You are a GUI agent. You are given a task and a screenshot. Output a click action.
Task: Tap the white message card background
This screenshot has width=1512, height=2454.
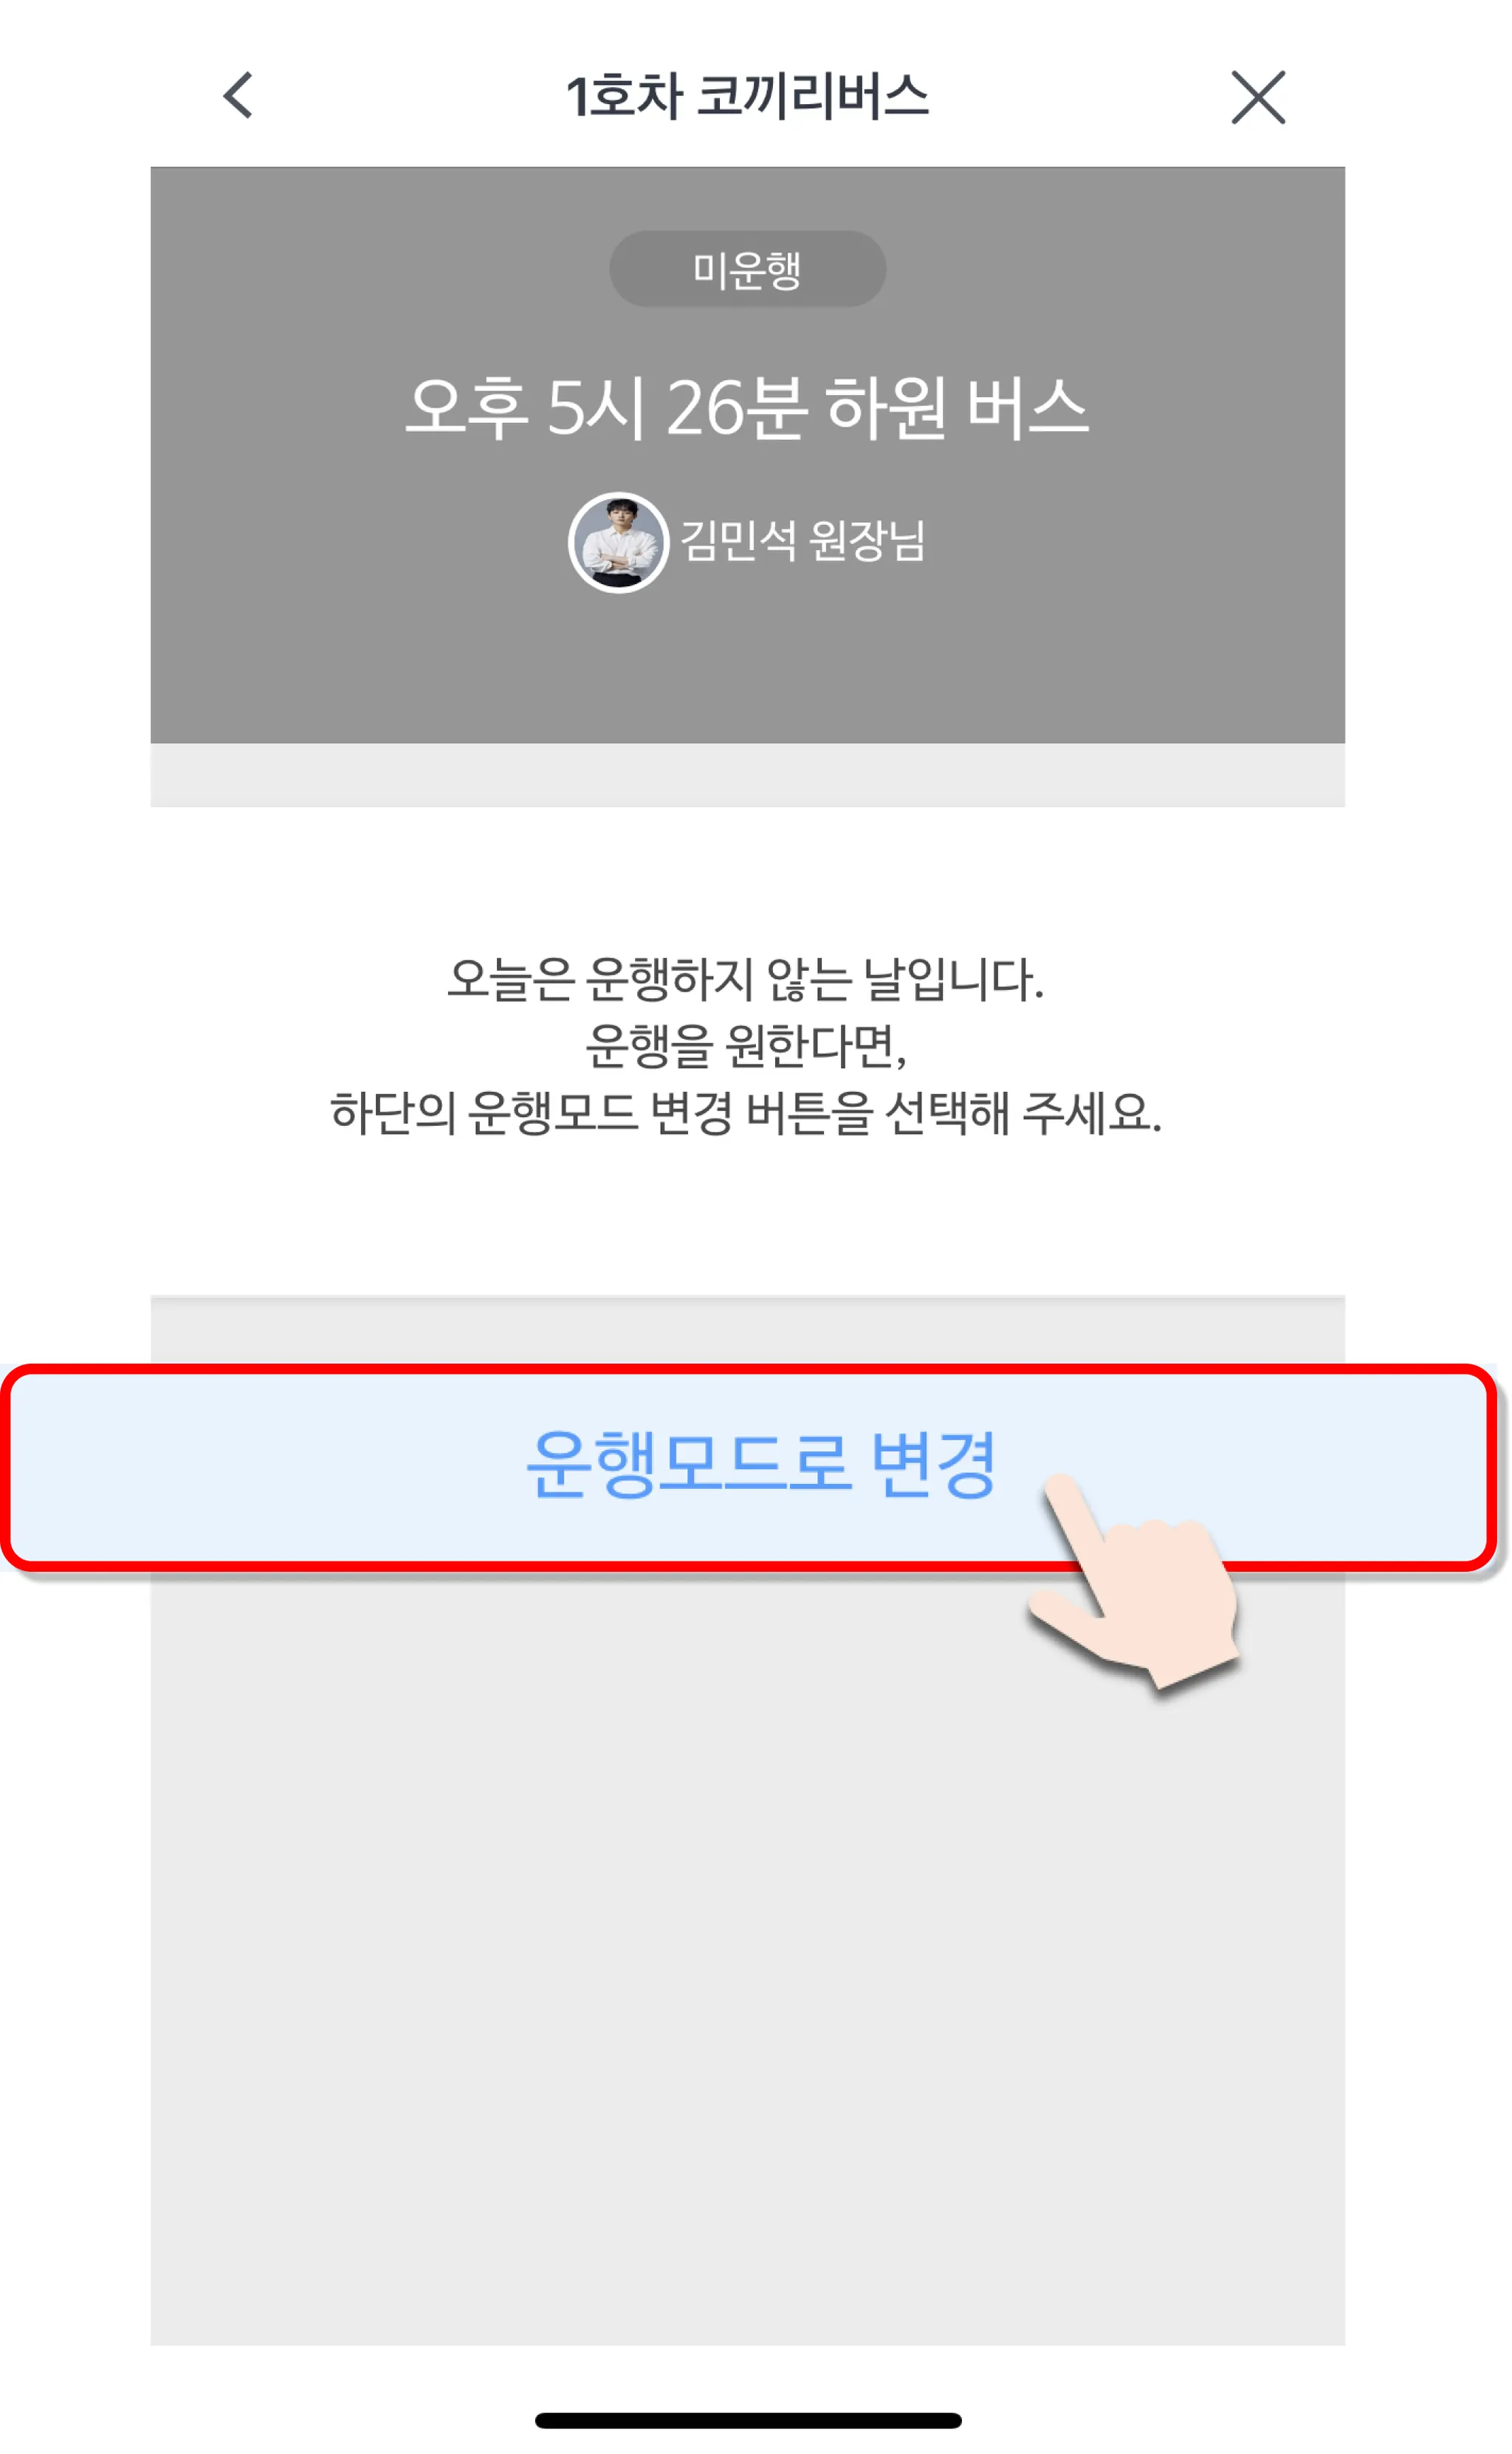point(747,1051)
